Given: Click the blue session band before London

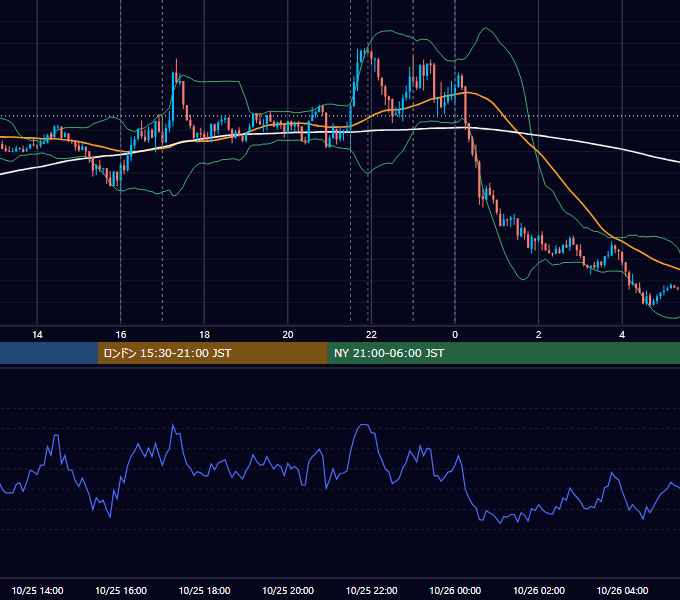Looking at the screenshot, I should (49, 353).
